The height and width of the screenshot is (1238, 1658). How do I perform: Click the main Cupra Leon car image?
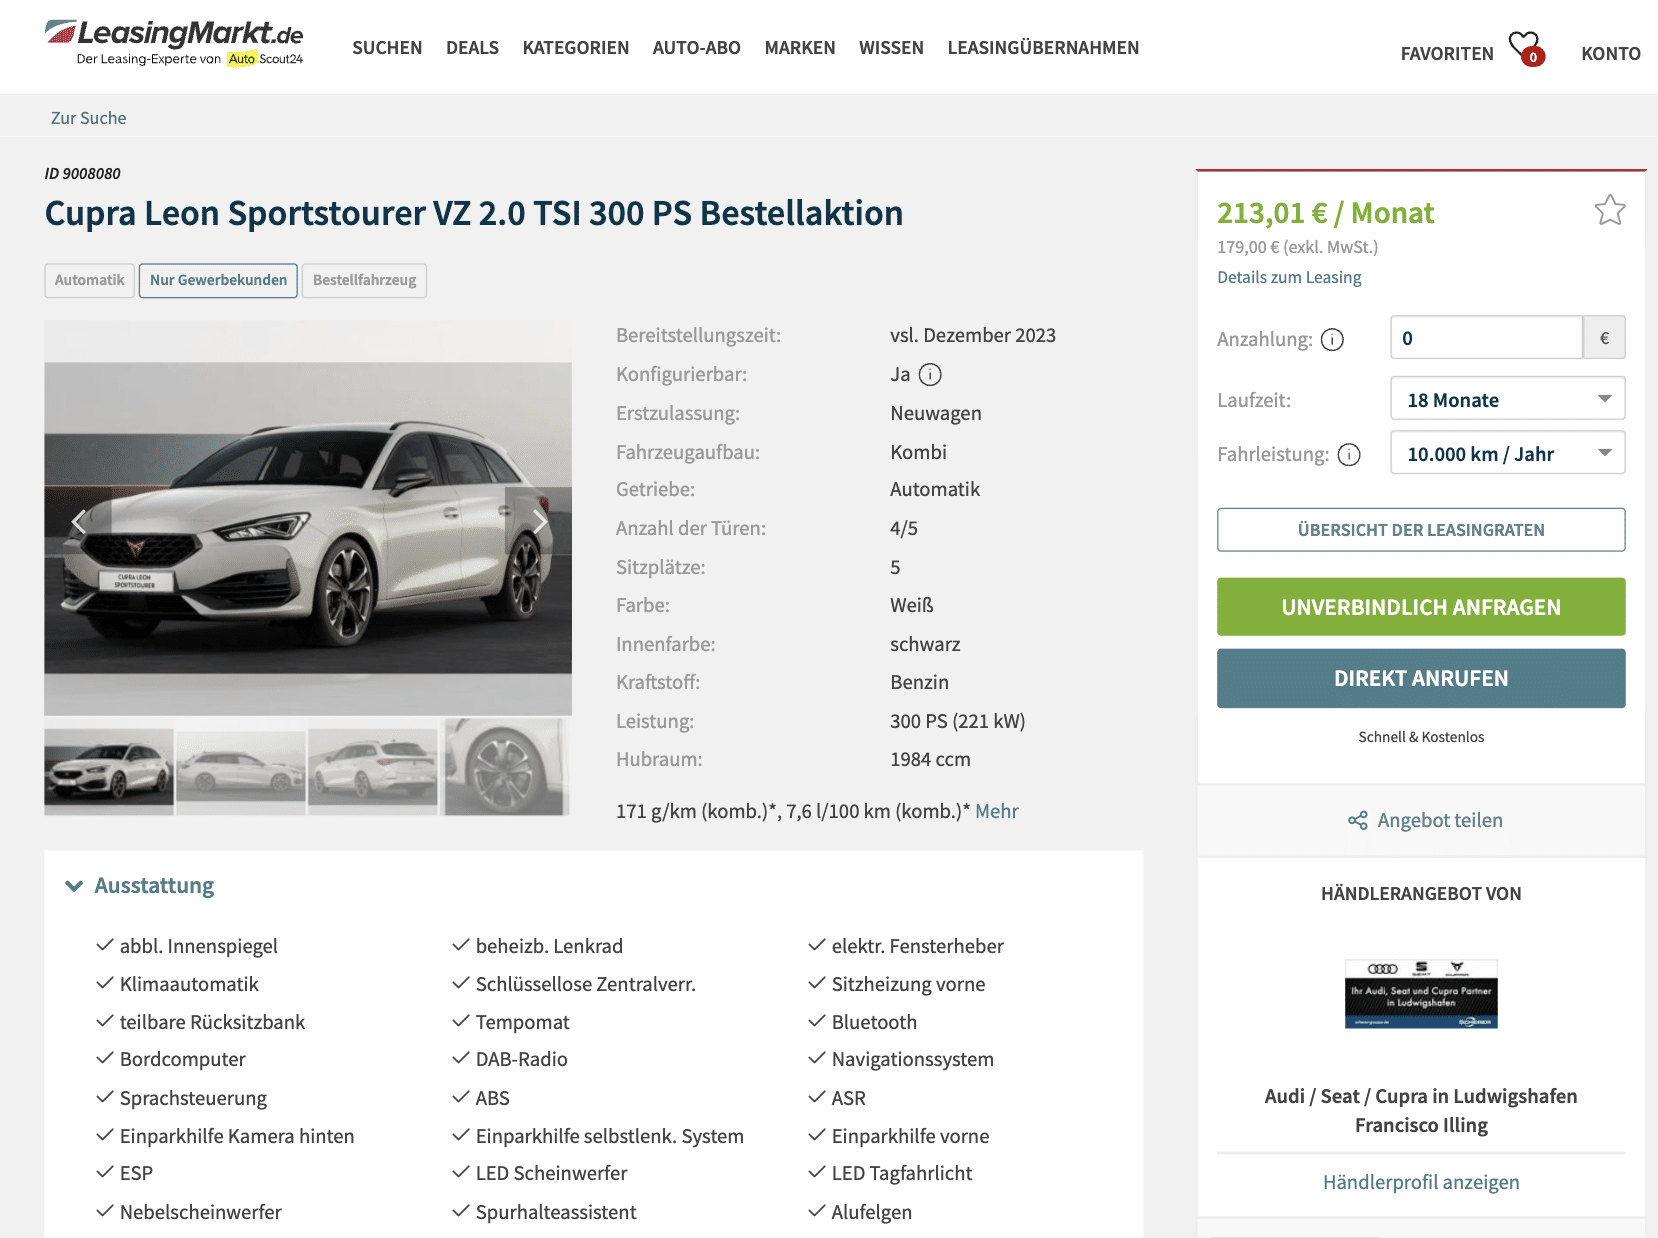click(308, 518)
